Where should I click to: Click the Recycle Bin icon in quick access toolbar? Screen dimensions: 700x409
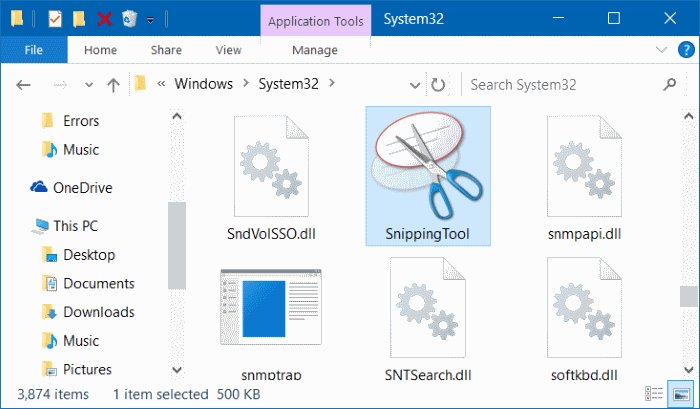(129, 19)
